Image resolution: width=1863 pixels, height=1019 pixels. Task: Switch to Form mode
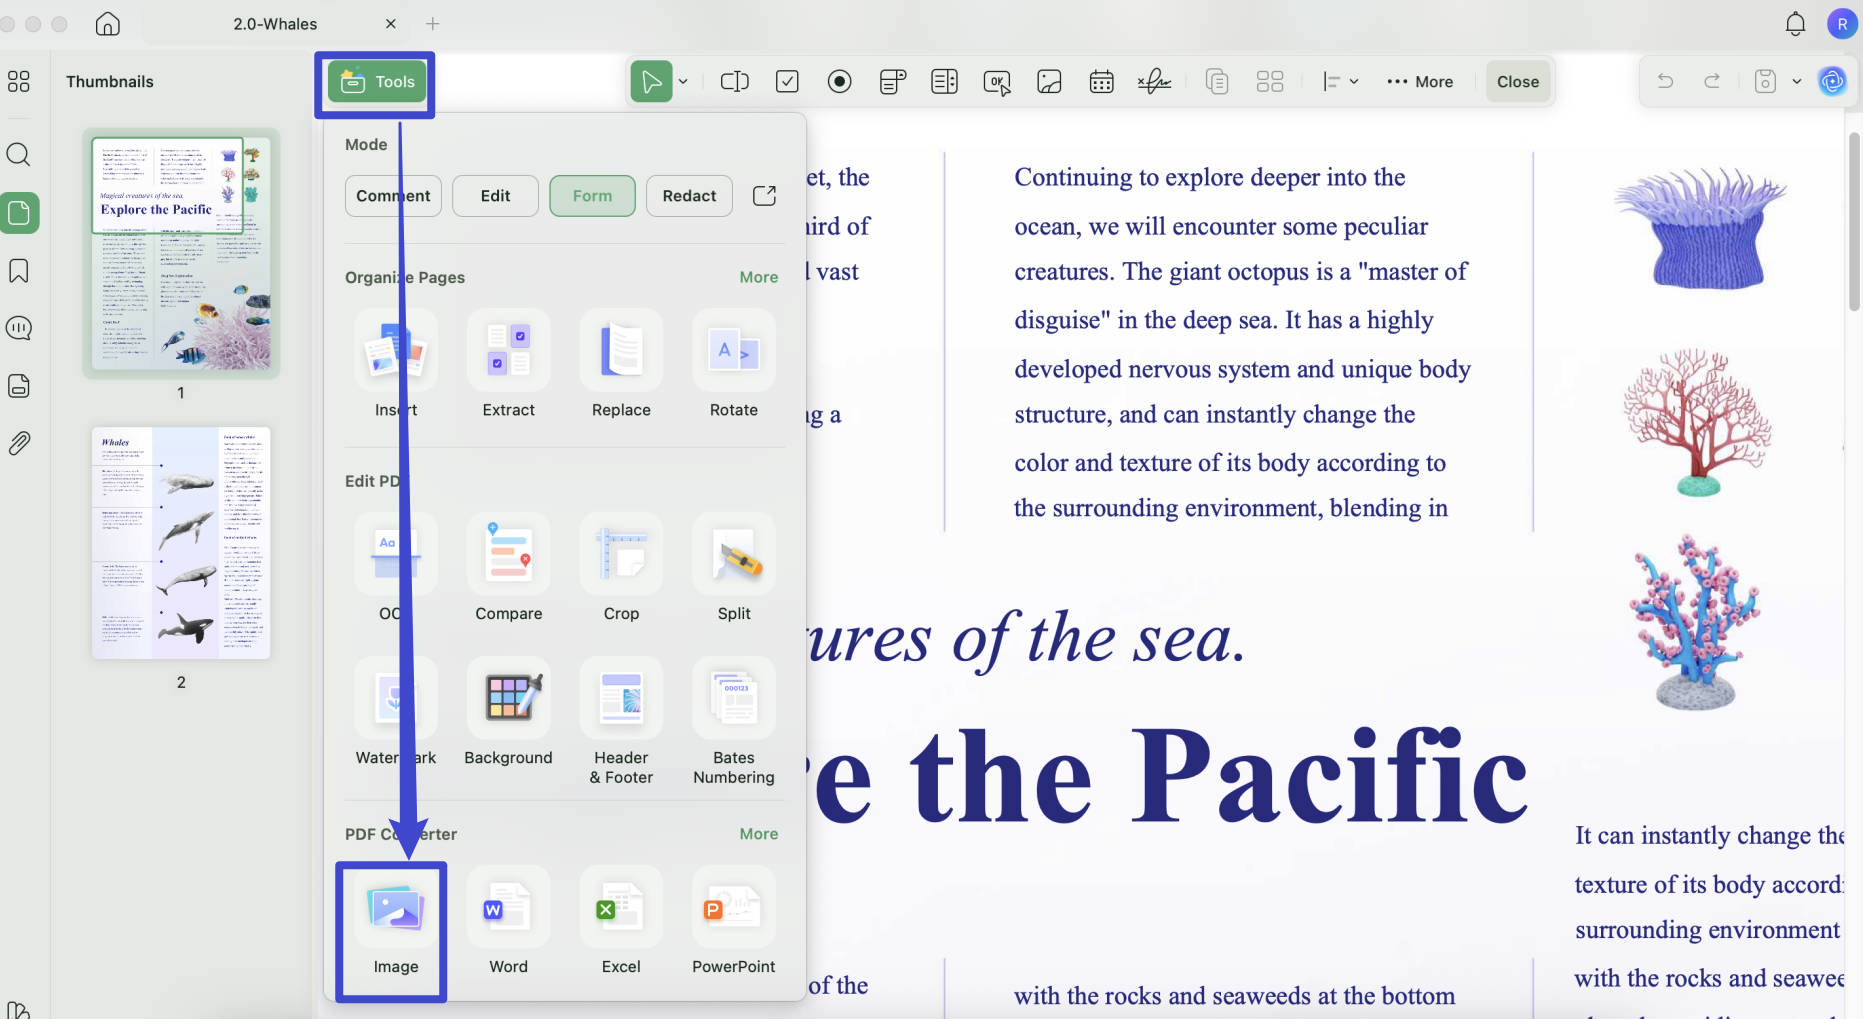(x=592, y=196)
